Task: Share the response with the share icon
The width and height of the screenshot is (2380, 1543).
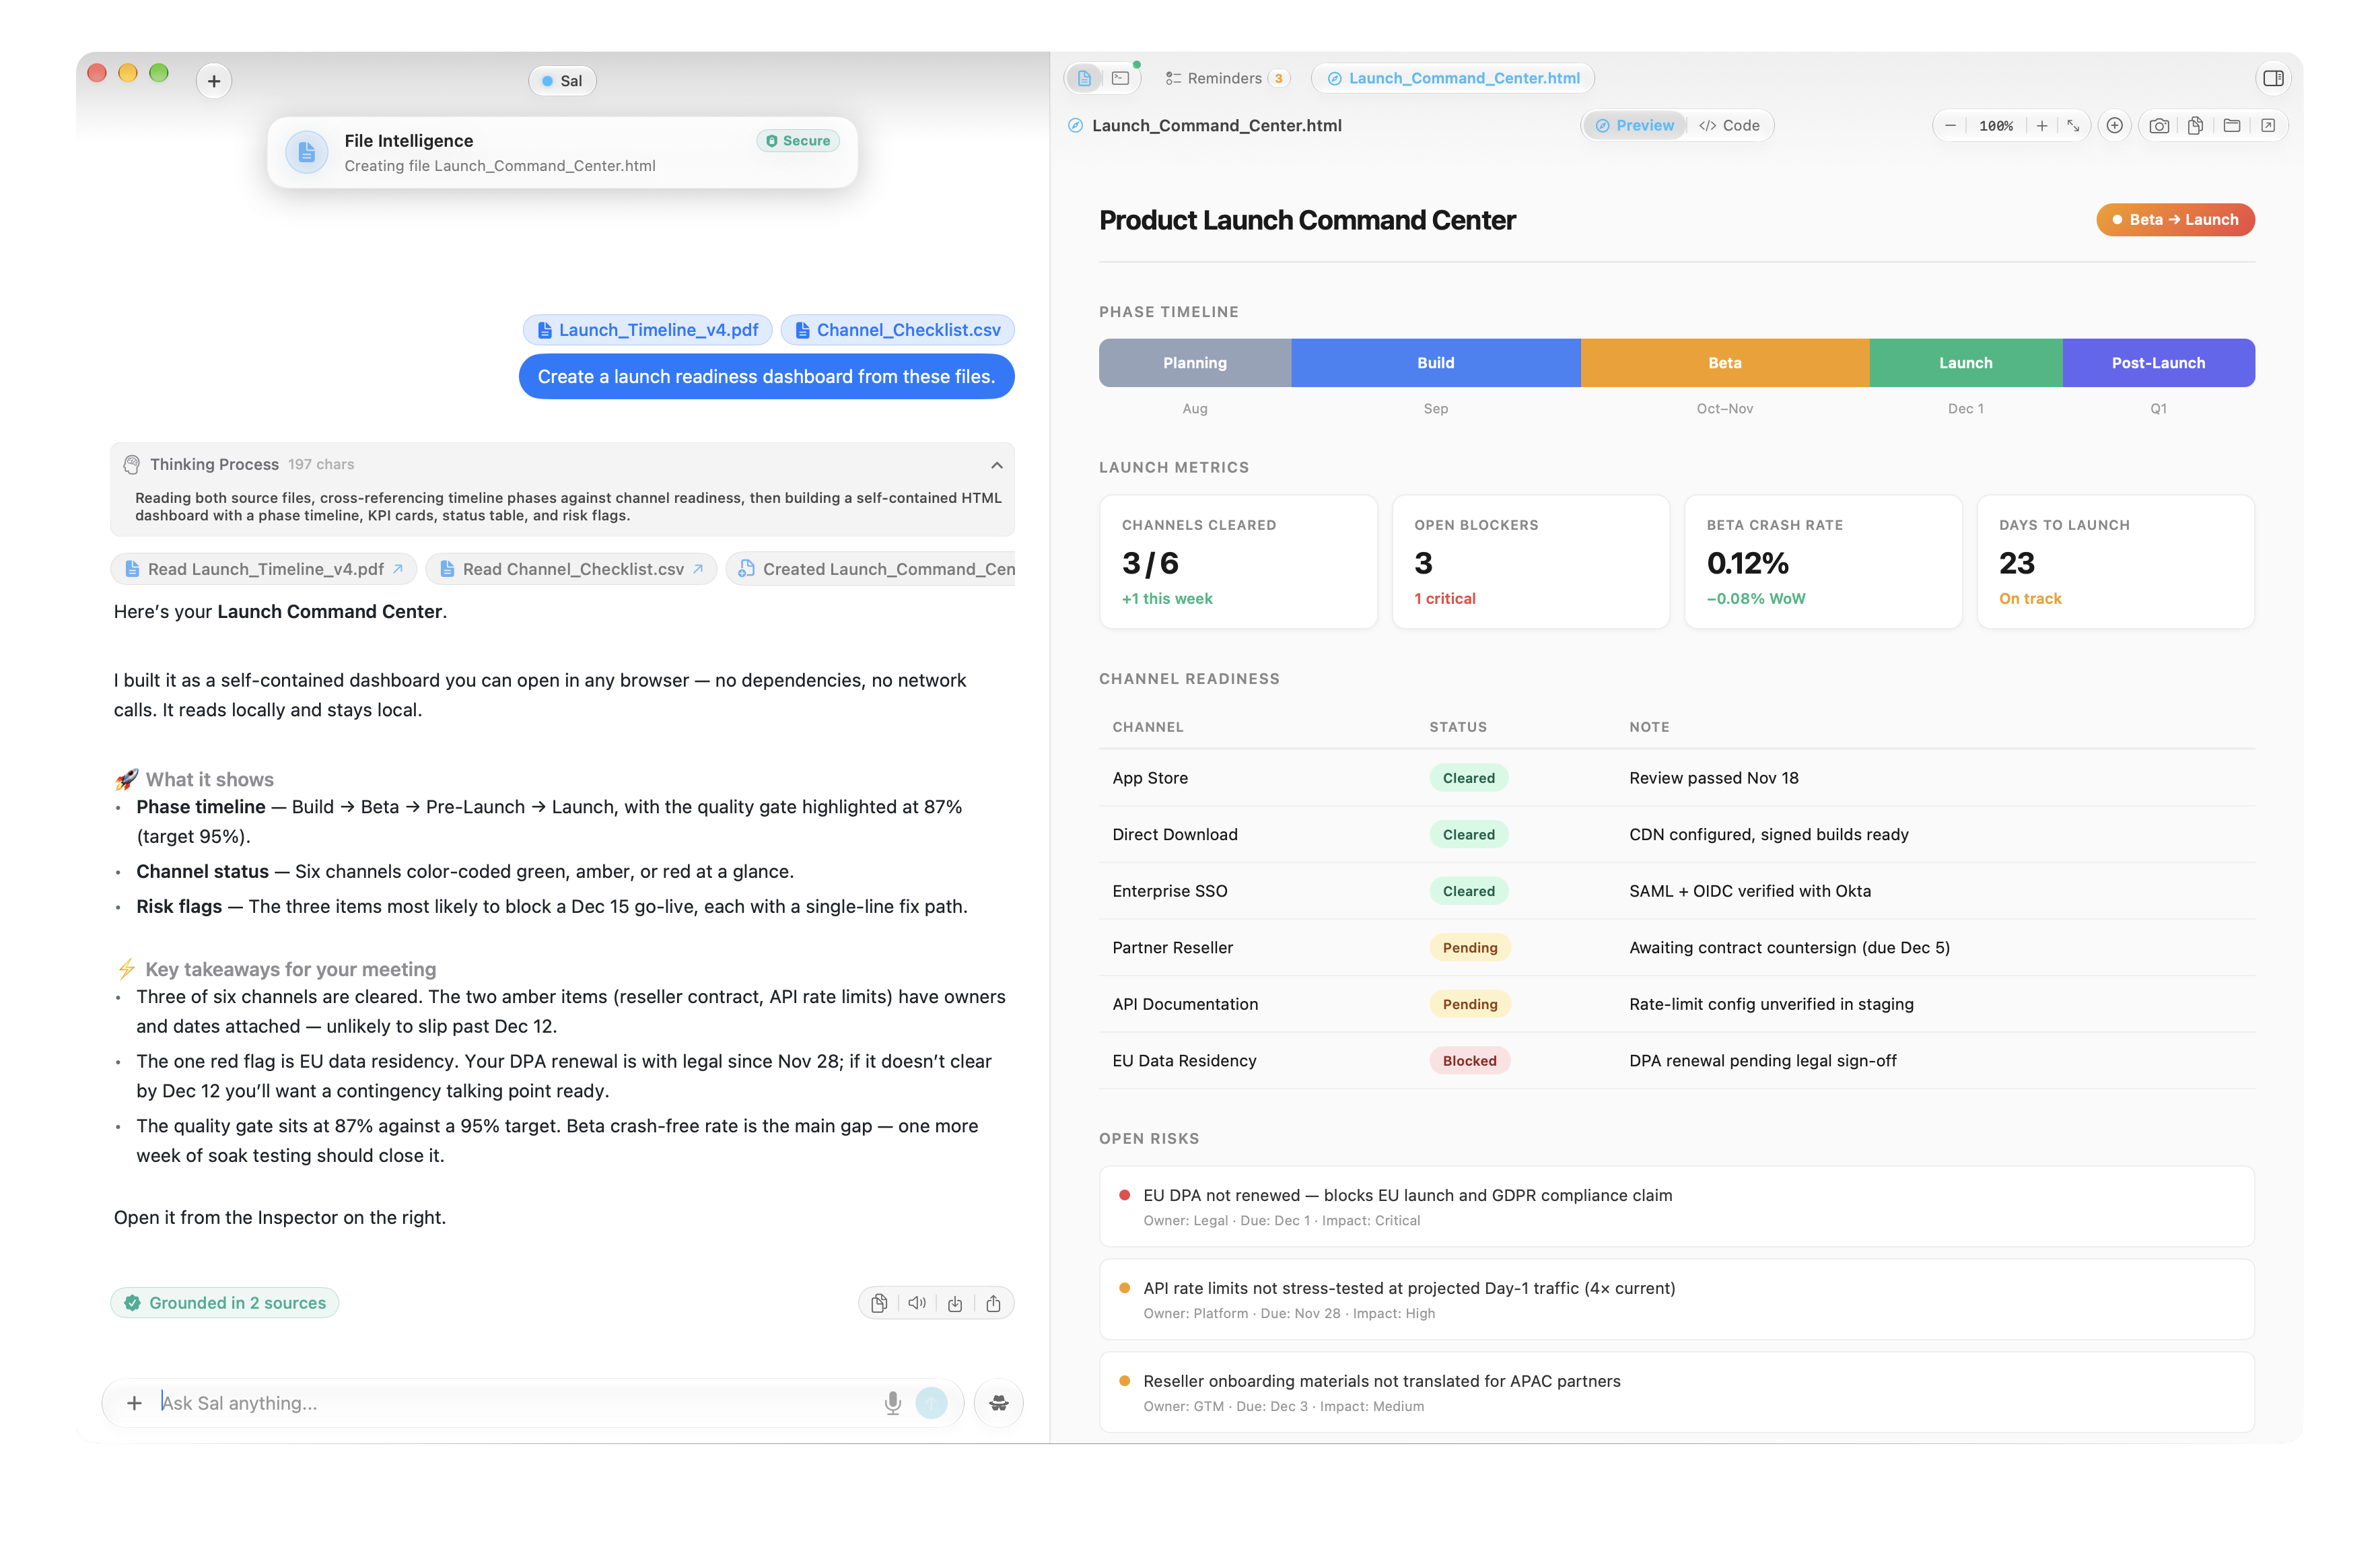Action: (x=993, y=1303)
